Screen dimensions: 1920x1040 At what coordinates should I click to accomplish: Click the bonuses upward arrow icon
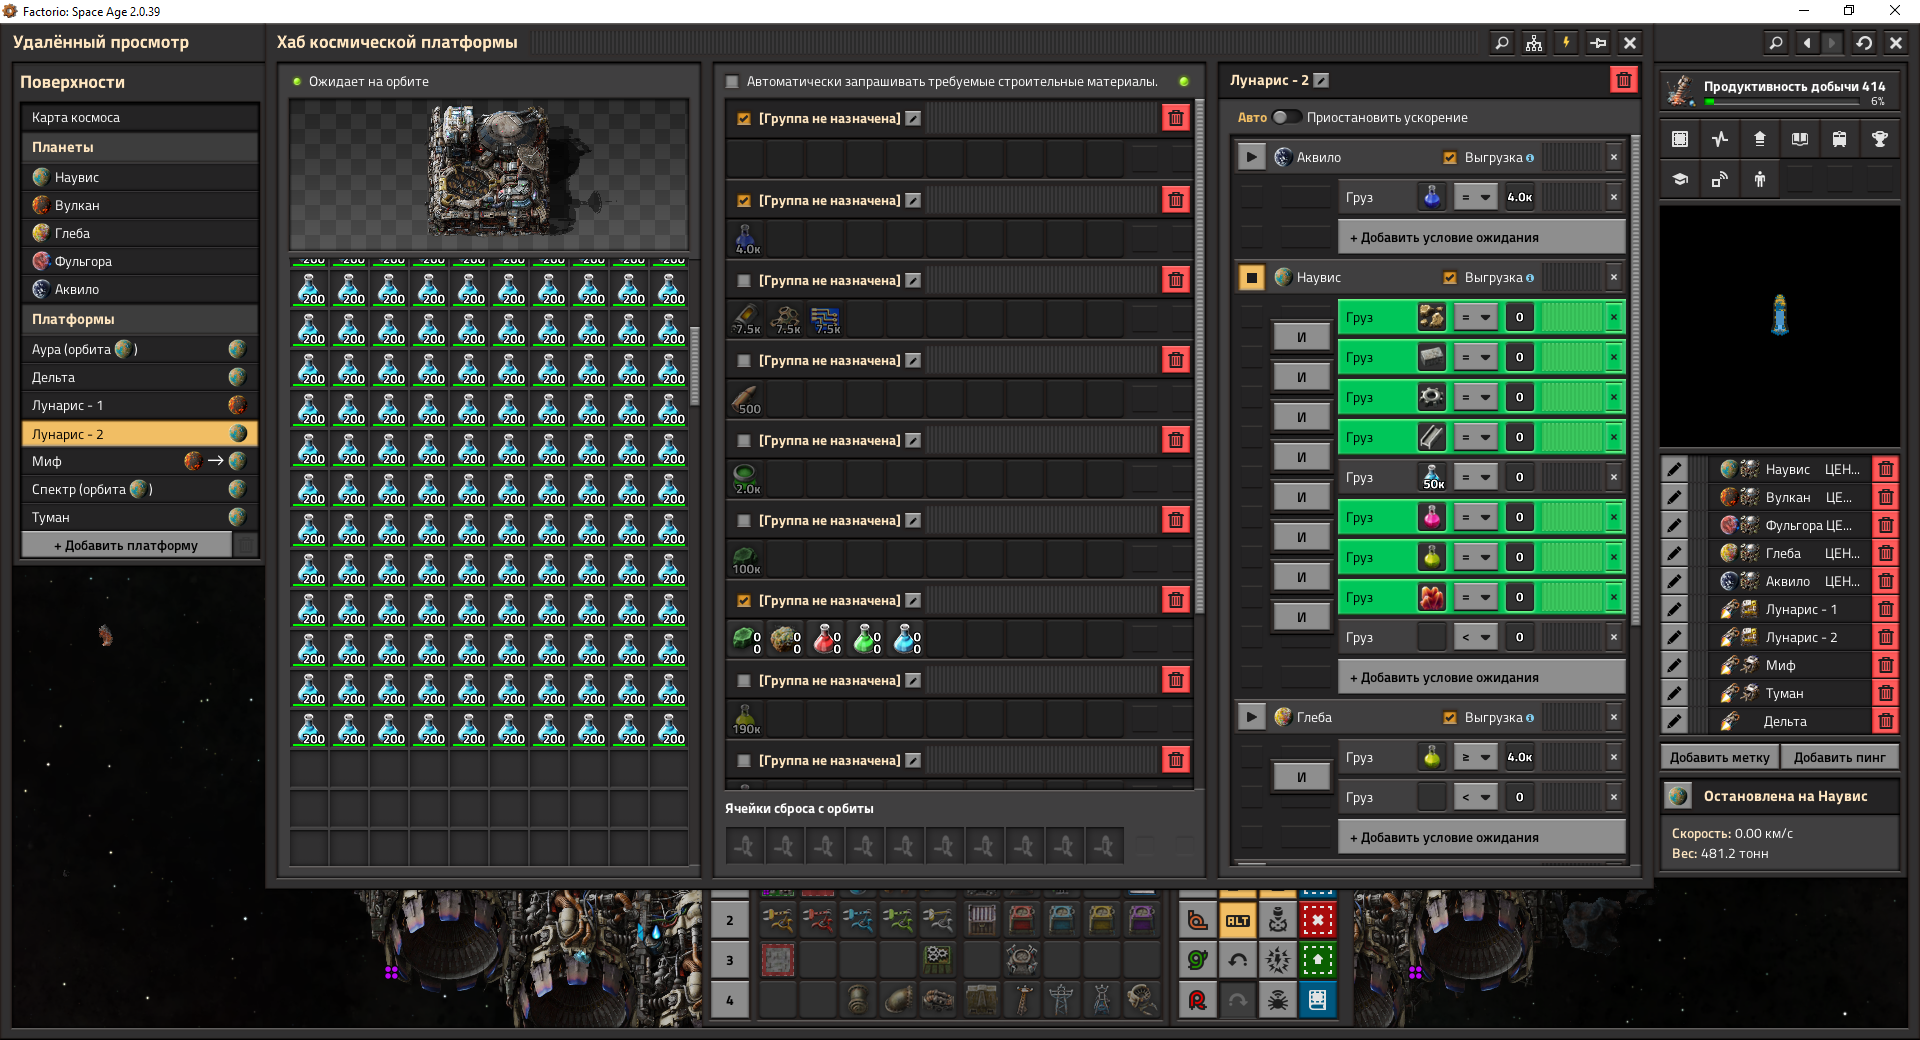click(1760, 139)
